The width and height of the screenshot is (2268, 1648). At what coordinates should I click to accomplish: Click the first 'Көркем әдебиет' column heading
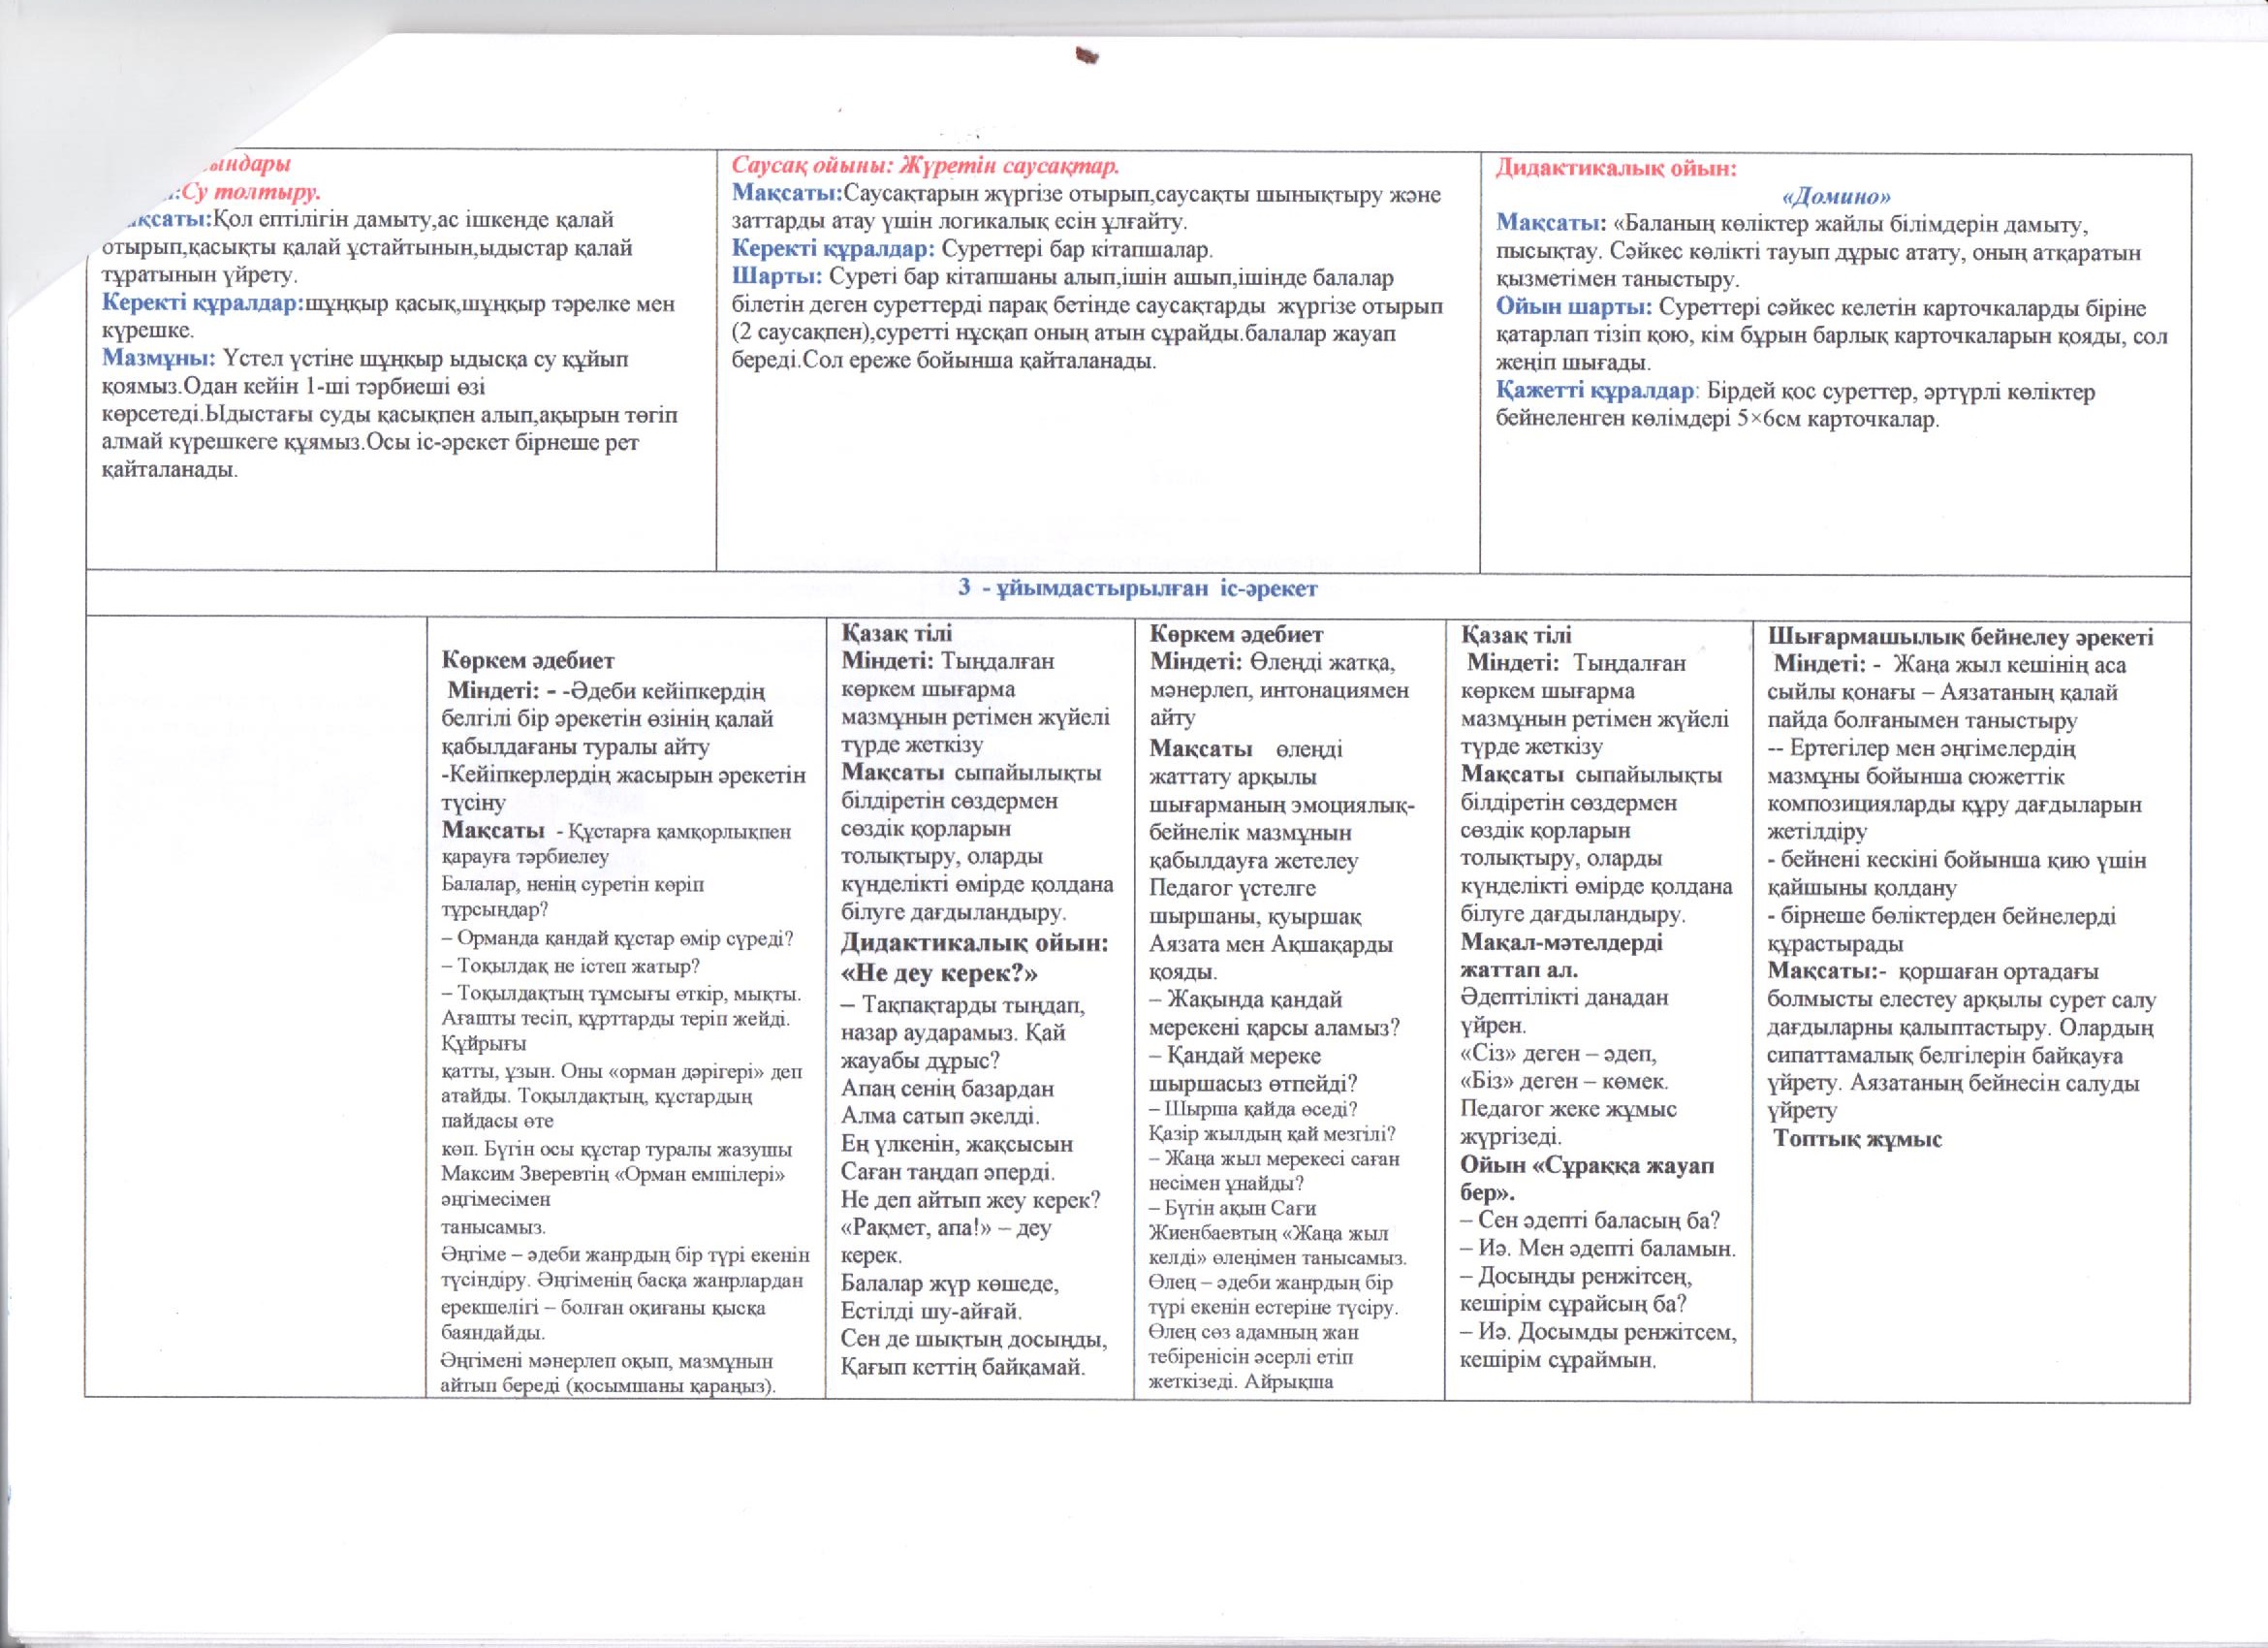coord(528,660)
